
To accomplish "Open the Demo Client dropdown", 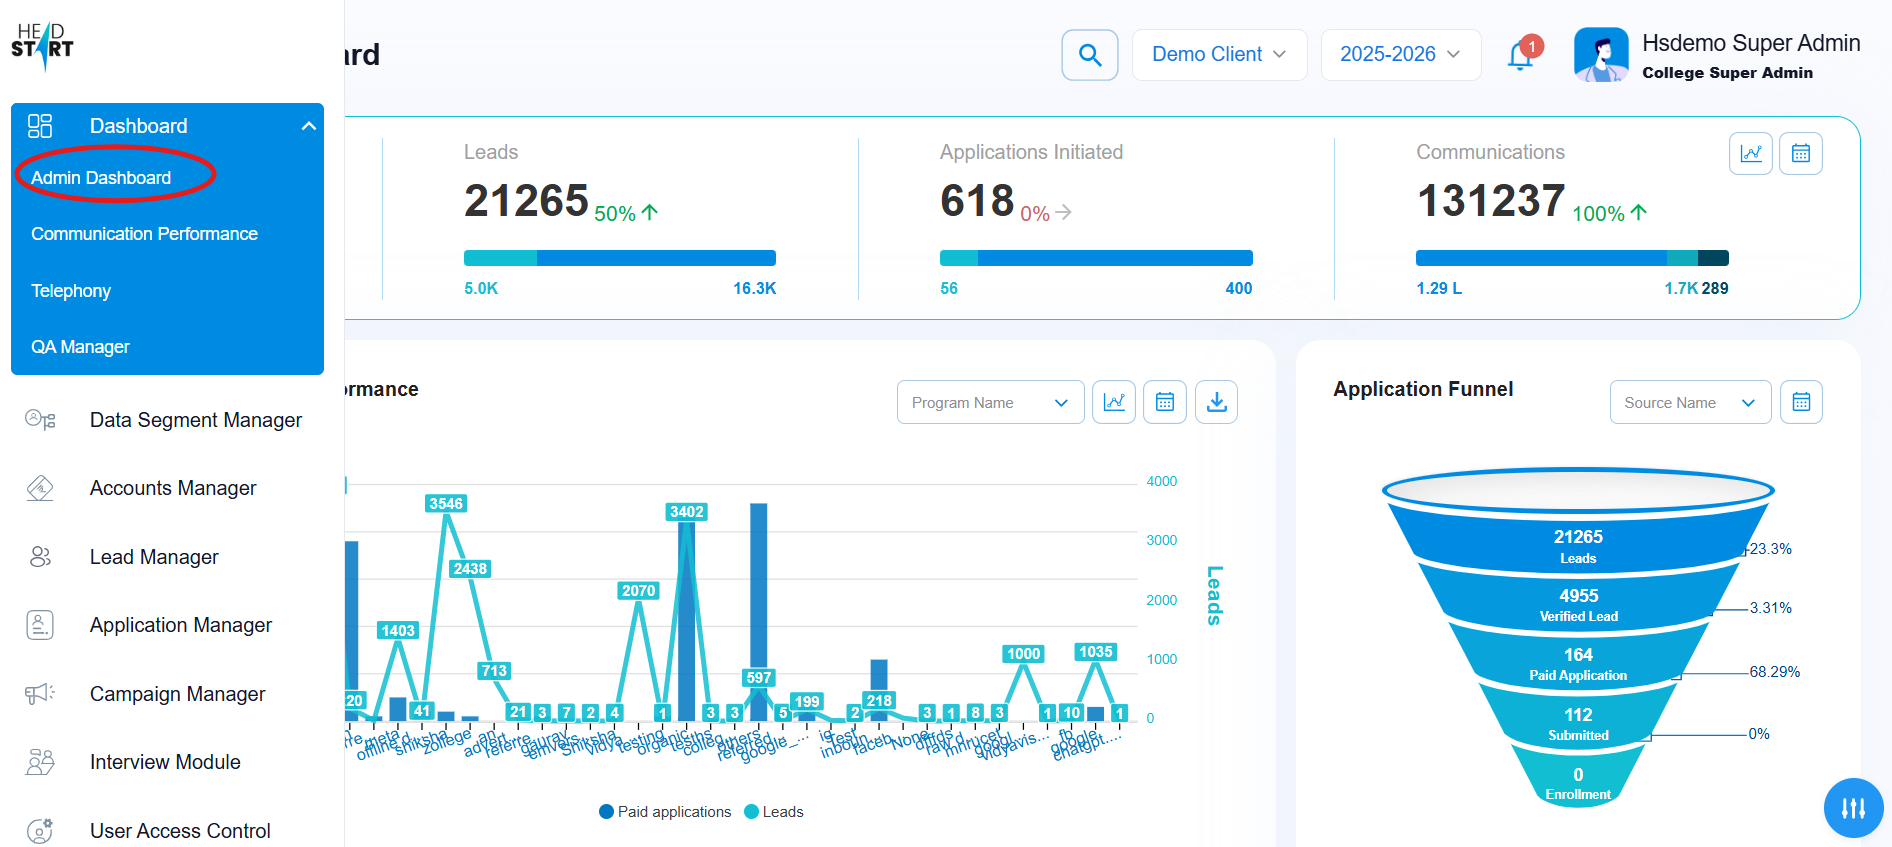I will click(x=1218, y=55).
